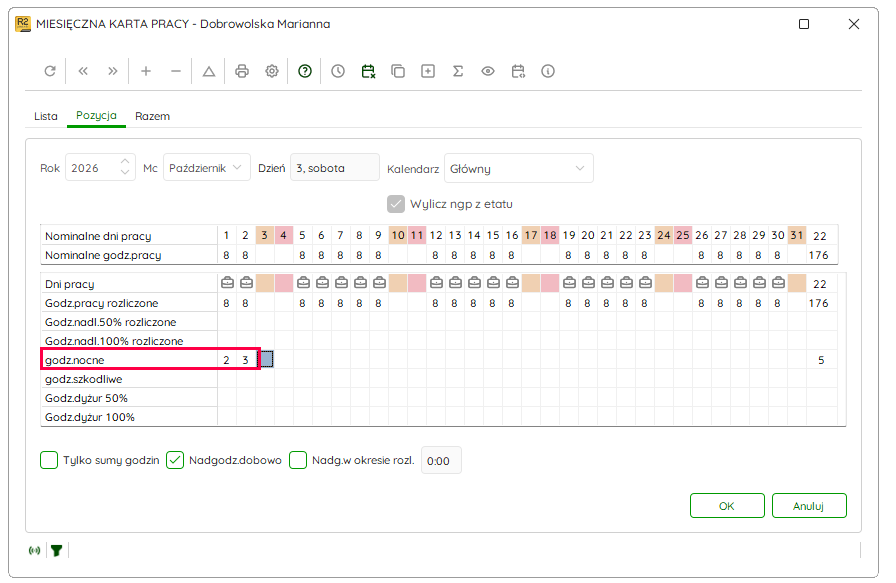Open help with the question mark icon
This screenshot has height=583, width=896.
tap(305, 71)
